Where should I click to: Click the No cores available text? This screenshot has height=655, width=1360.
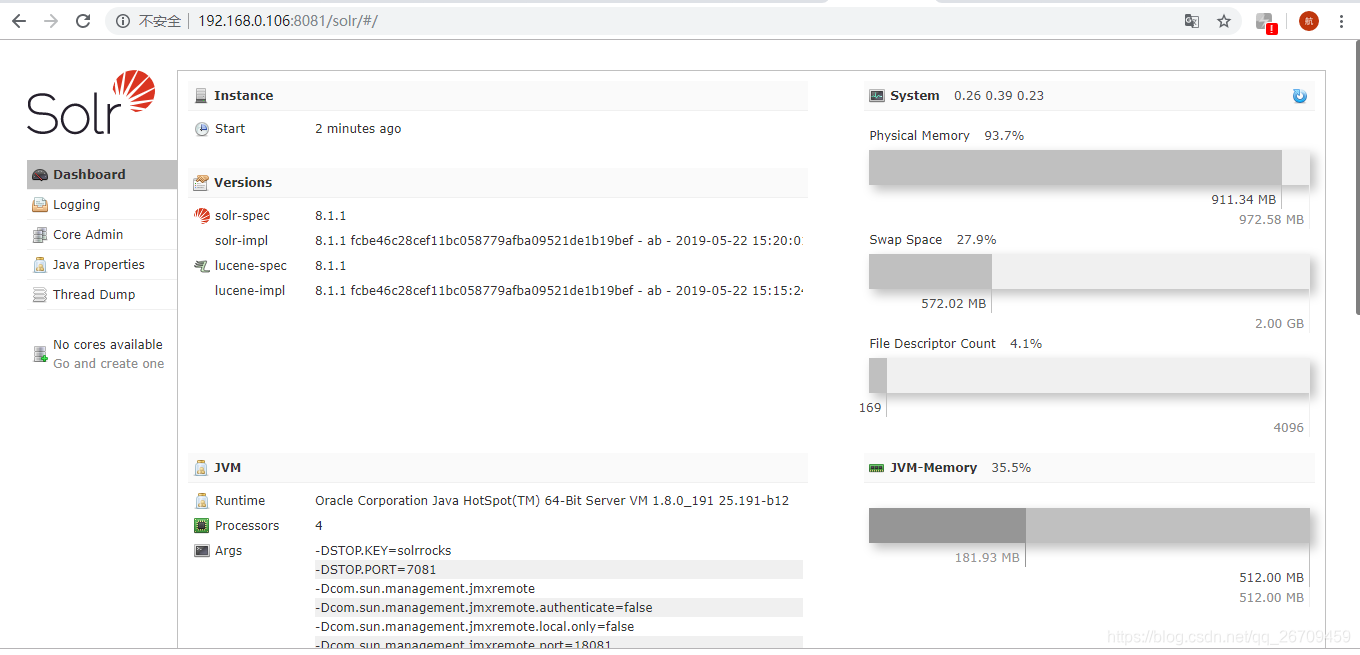point(108,345)
